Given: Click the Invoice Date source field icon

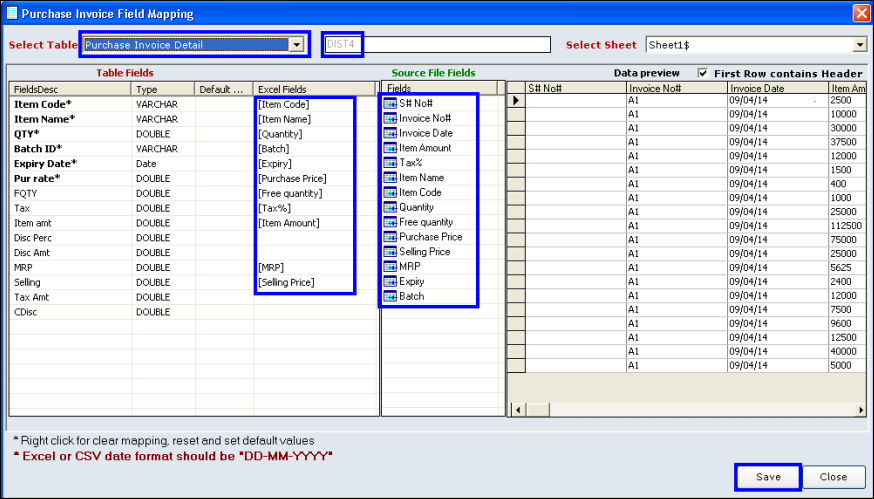Looking at the screenshot, I should click(x=390, y=133).
